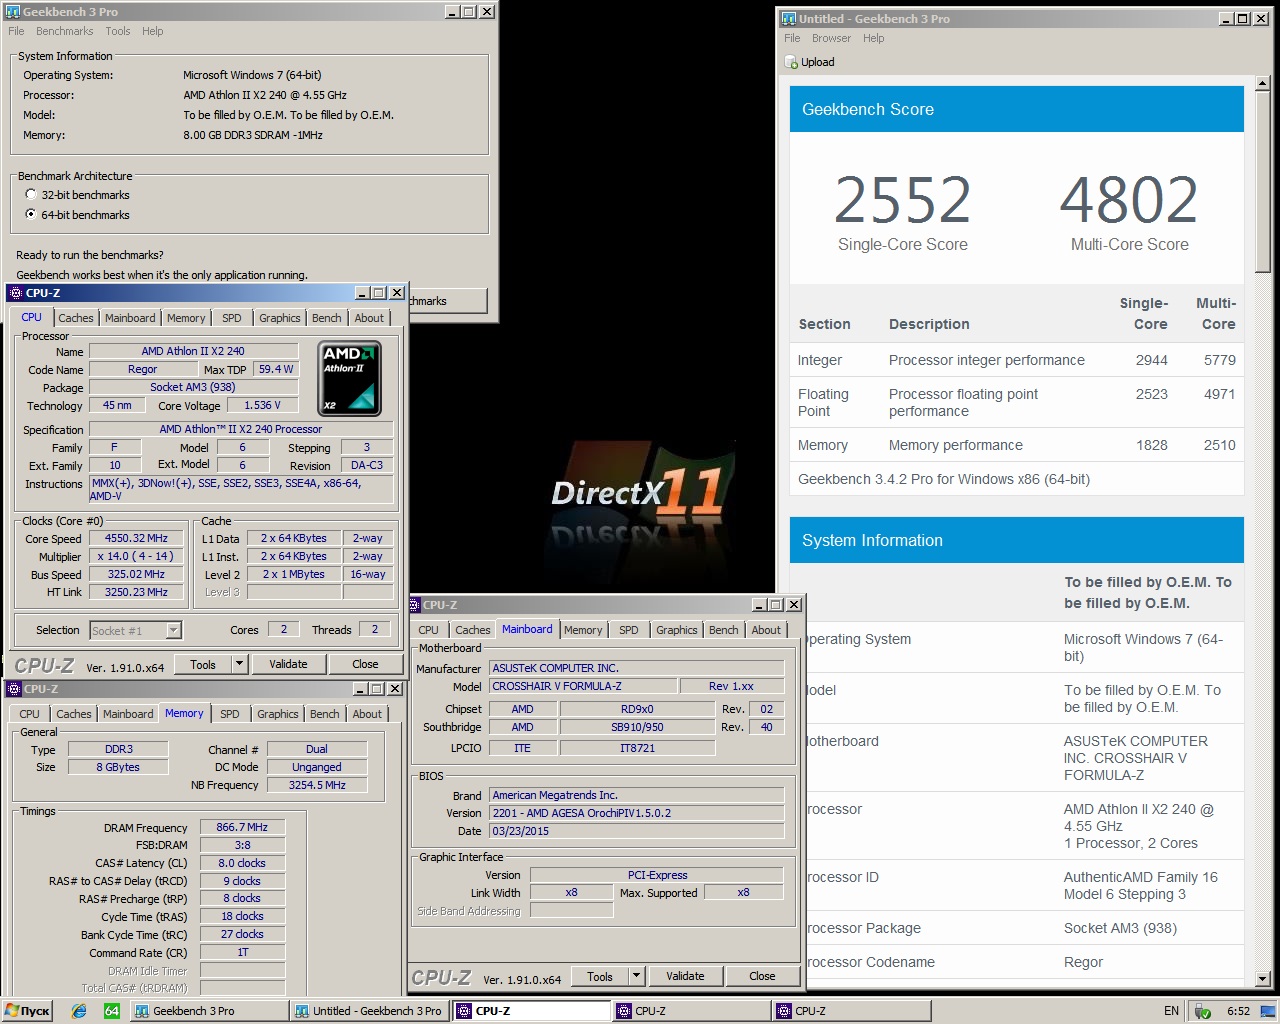Select 32-bit benchmarks radio option
Screen dimensions: 1280x1024
click(x=30, y=195)
